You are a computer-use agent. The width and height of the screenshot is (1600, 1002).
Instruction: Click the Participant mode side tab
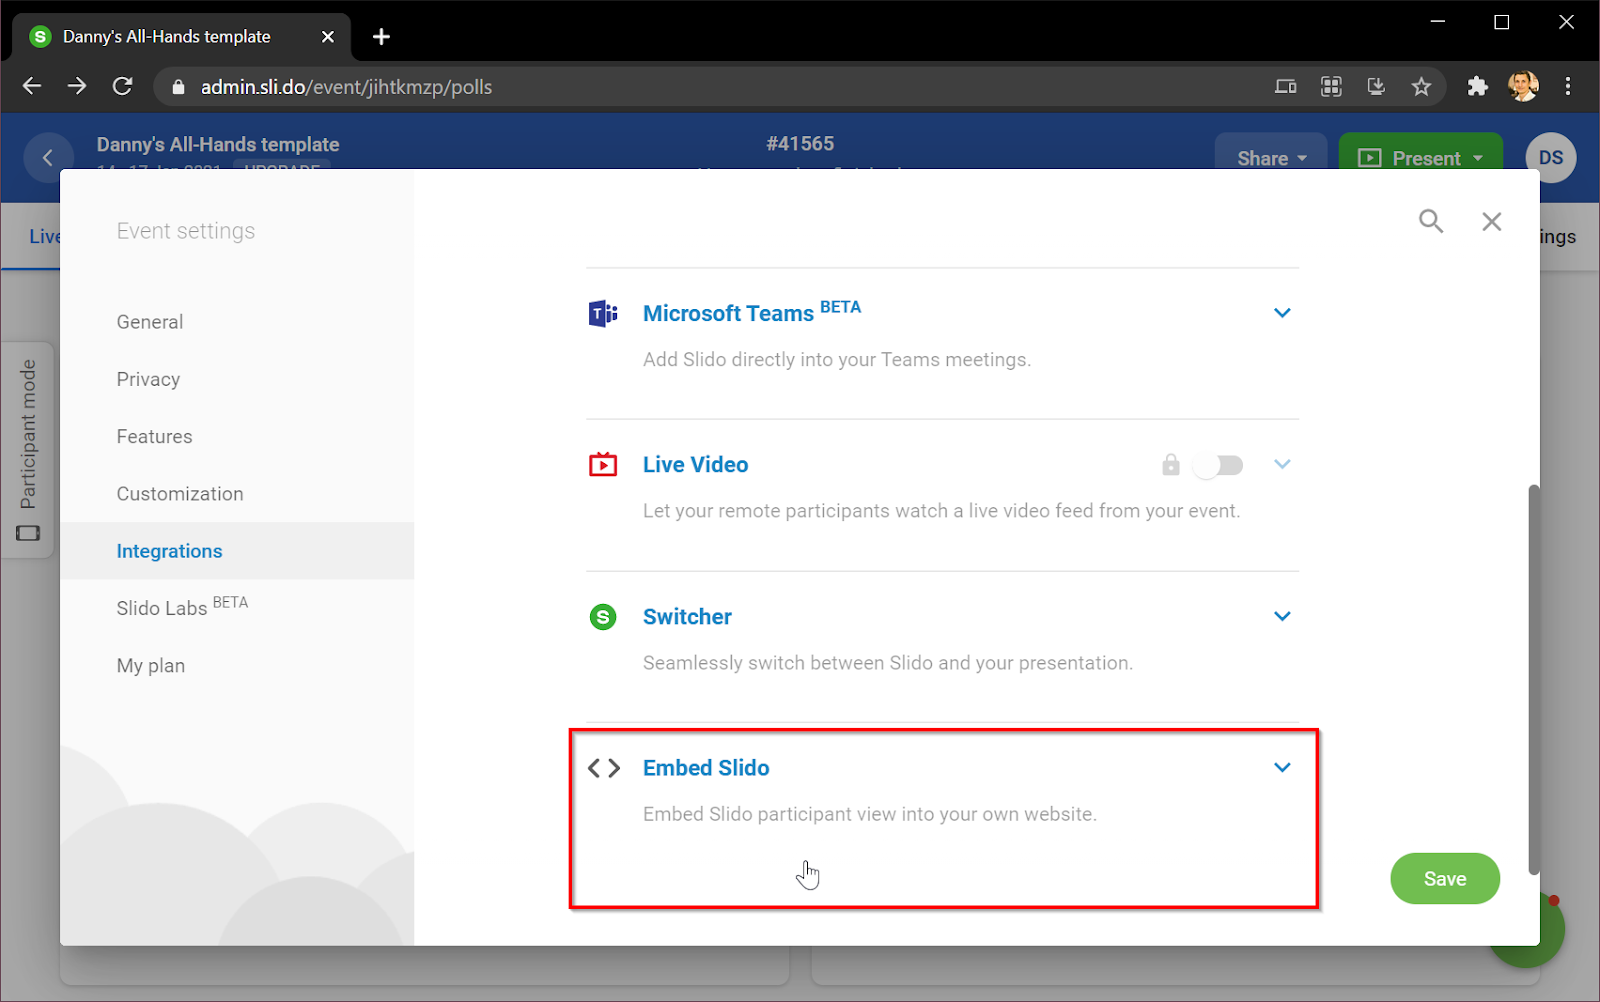(x=27, y=450)
